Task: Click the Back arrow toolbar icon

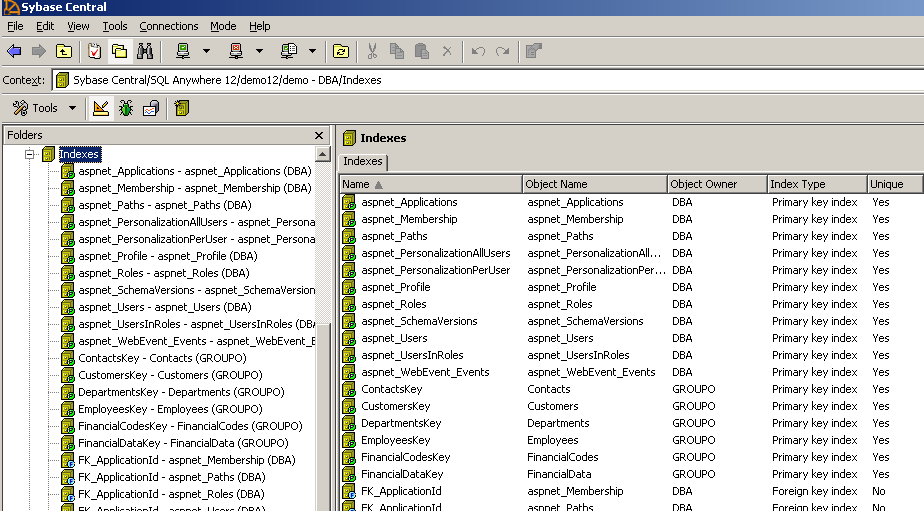Action: coord(14,51)
